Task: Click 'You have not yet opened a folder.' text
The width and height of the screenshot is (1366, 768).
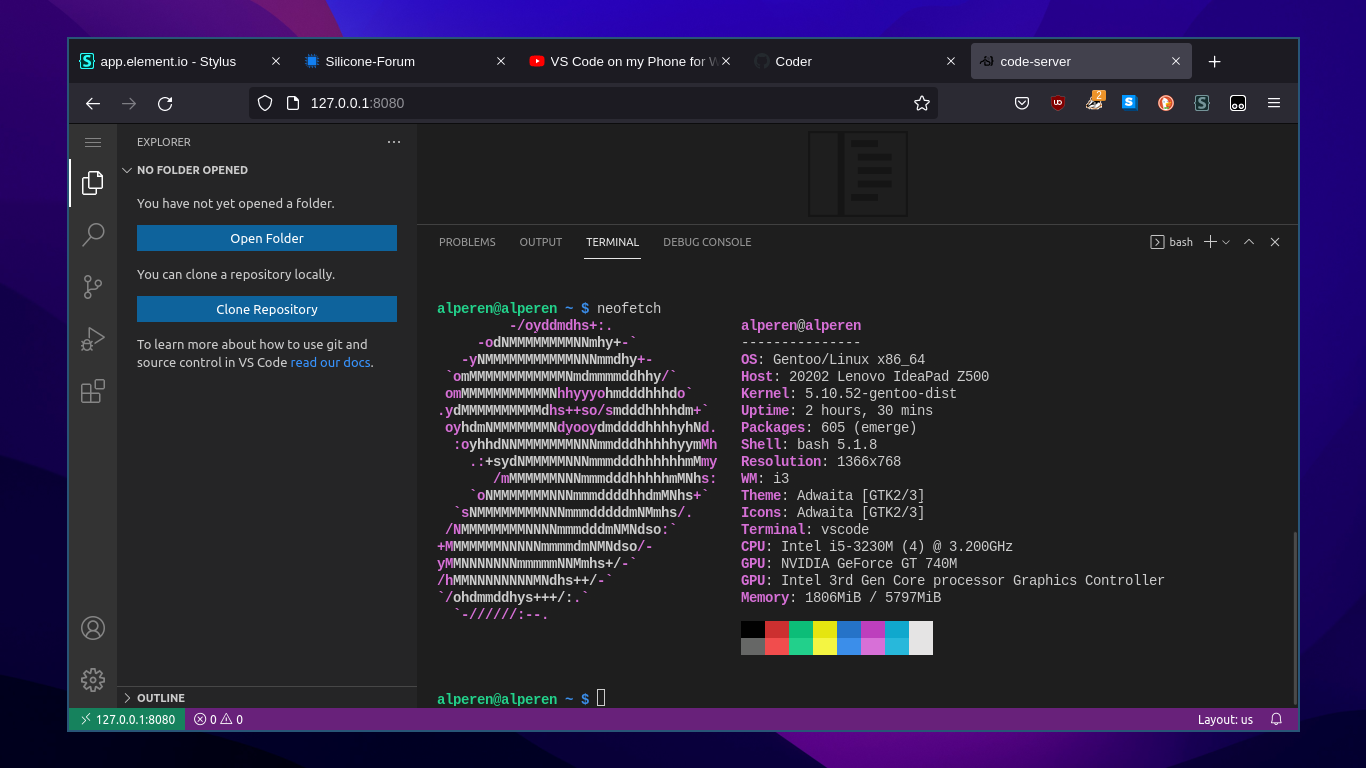Action: pyautogui.click(x=236, y=203)
